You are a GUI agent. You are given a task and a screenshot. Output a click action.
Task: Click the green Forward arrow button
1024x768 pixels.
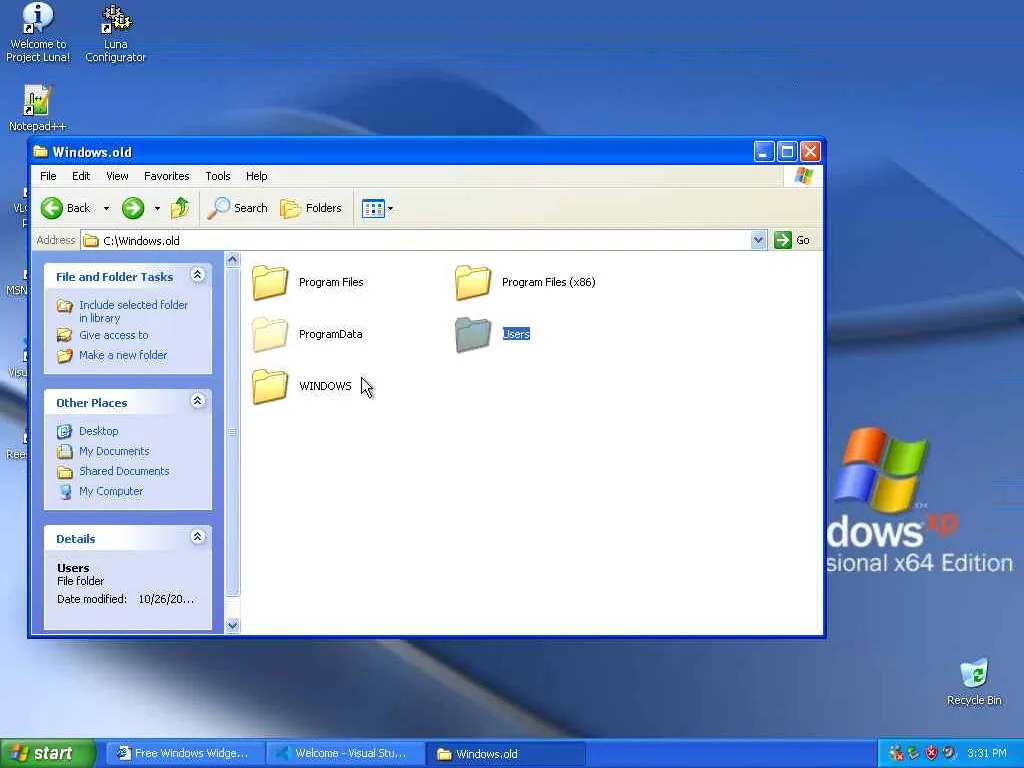[133, 208]
